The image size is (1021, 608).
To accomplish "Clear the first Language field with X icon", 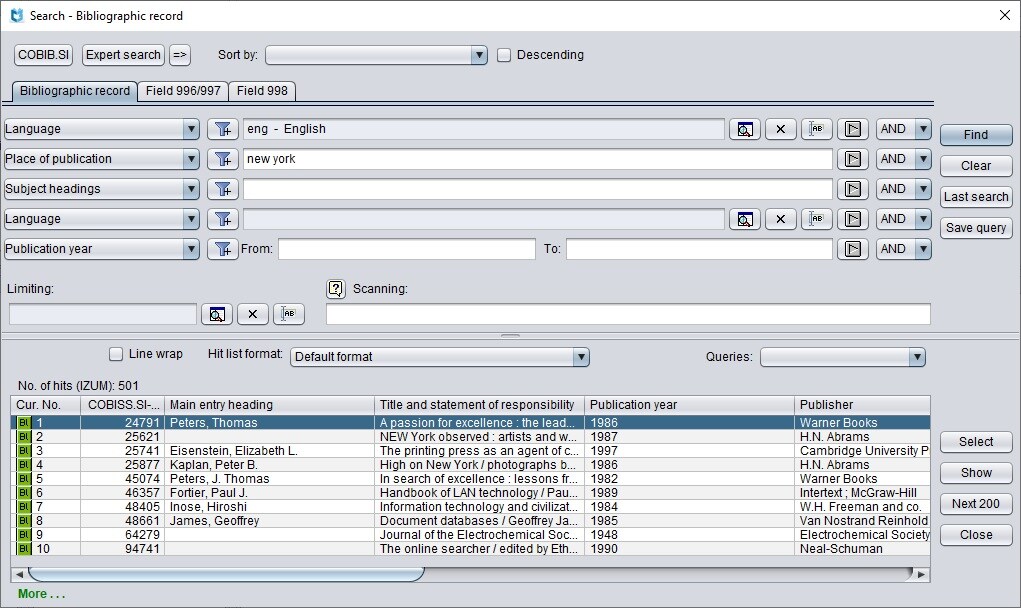I will [780, 129].
